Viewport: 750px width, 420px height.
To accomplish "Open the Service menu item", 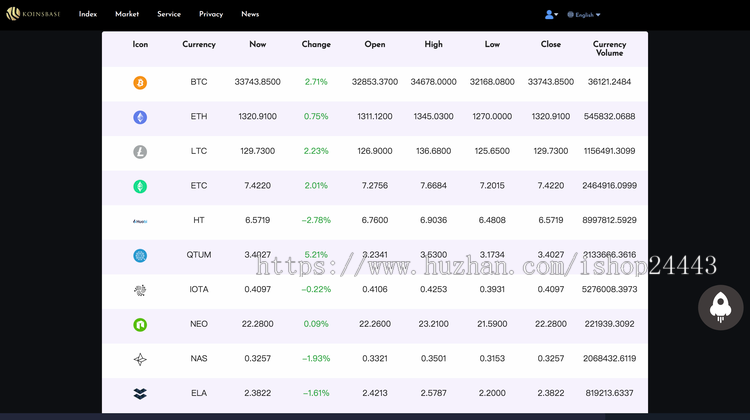I will (x=169, y=14).
